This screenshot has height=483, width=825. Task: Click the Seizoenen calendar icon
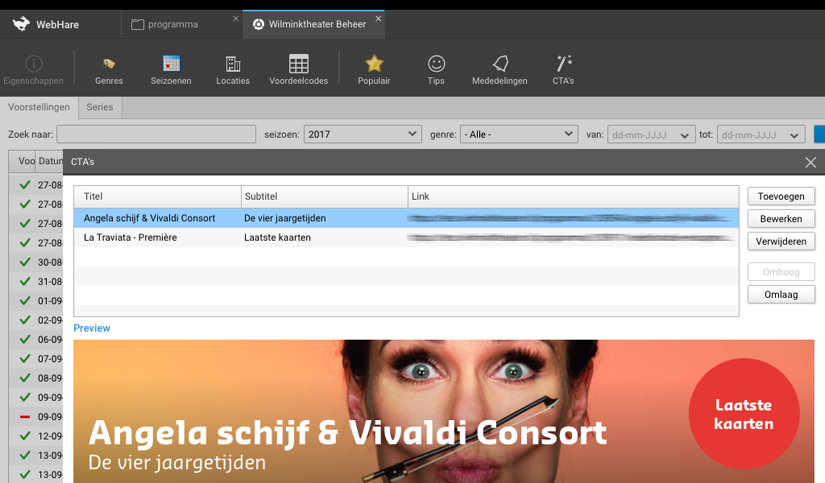tap(171, 64)
